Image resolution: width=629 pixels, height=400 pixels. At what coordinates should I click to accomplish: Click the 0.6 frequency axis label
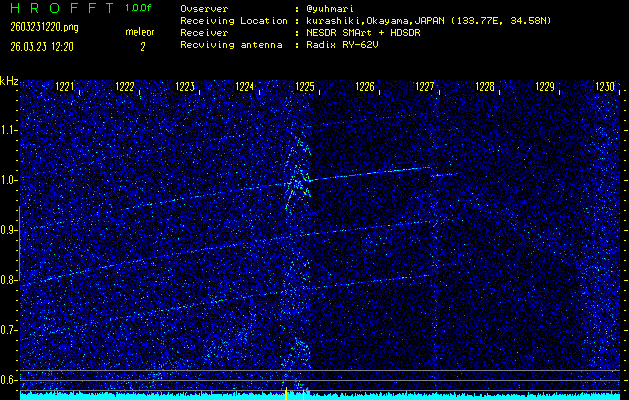pyautogui.click(x=7, y=380)
